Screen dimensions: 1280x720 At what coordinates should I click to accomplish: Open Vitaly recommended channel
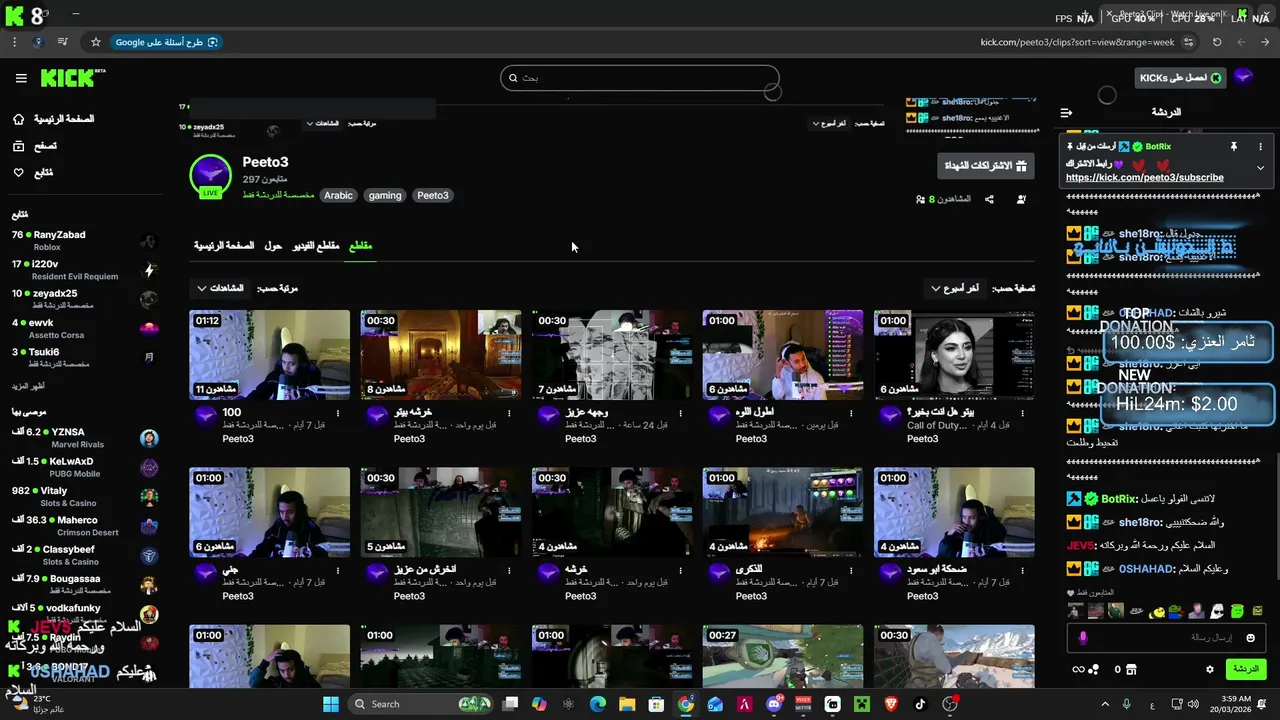point(85,496)
